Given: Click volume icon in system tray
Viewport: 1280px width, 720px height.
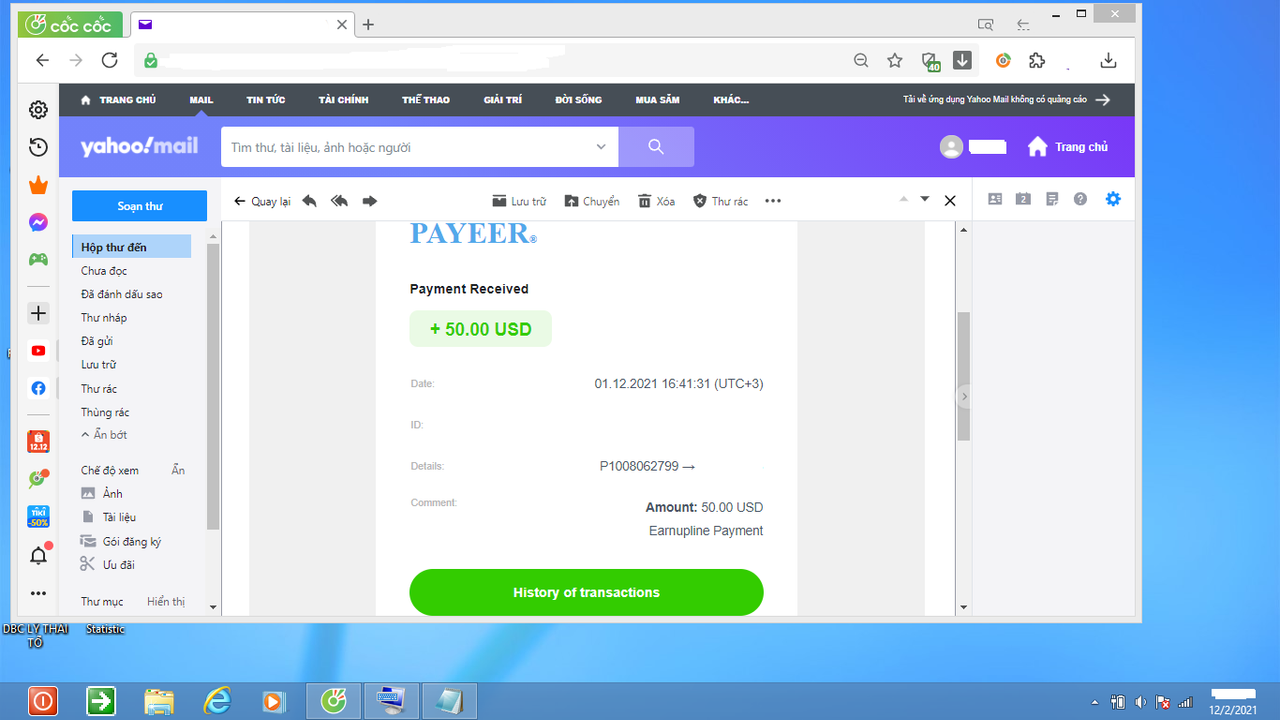Looking at the screenshot, I should click(x=1141, y=702).
